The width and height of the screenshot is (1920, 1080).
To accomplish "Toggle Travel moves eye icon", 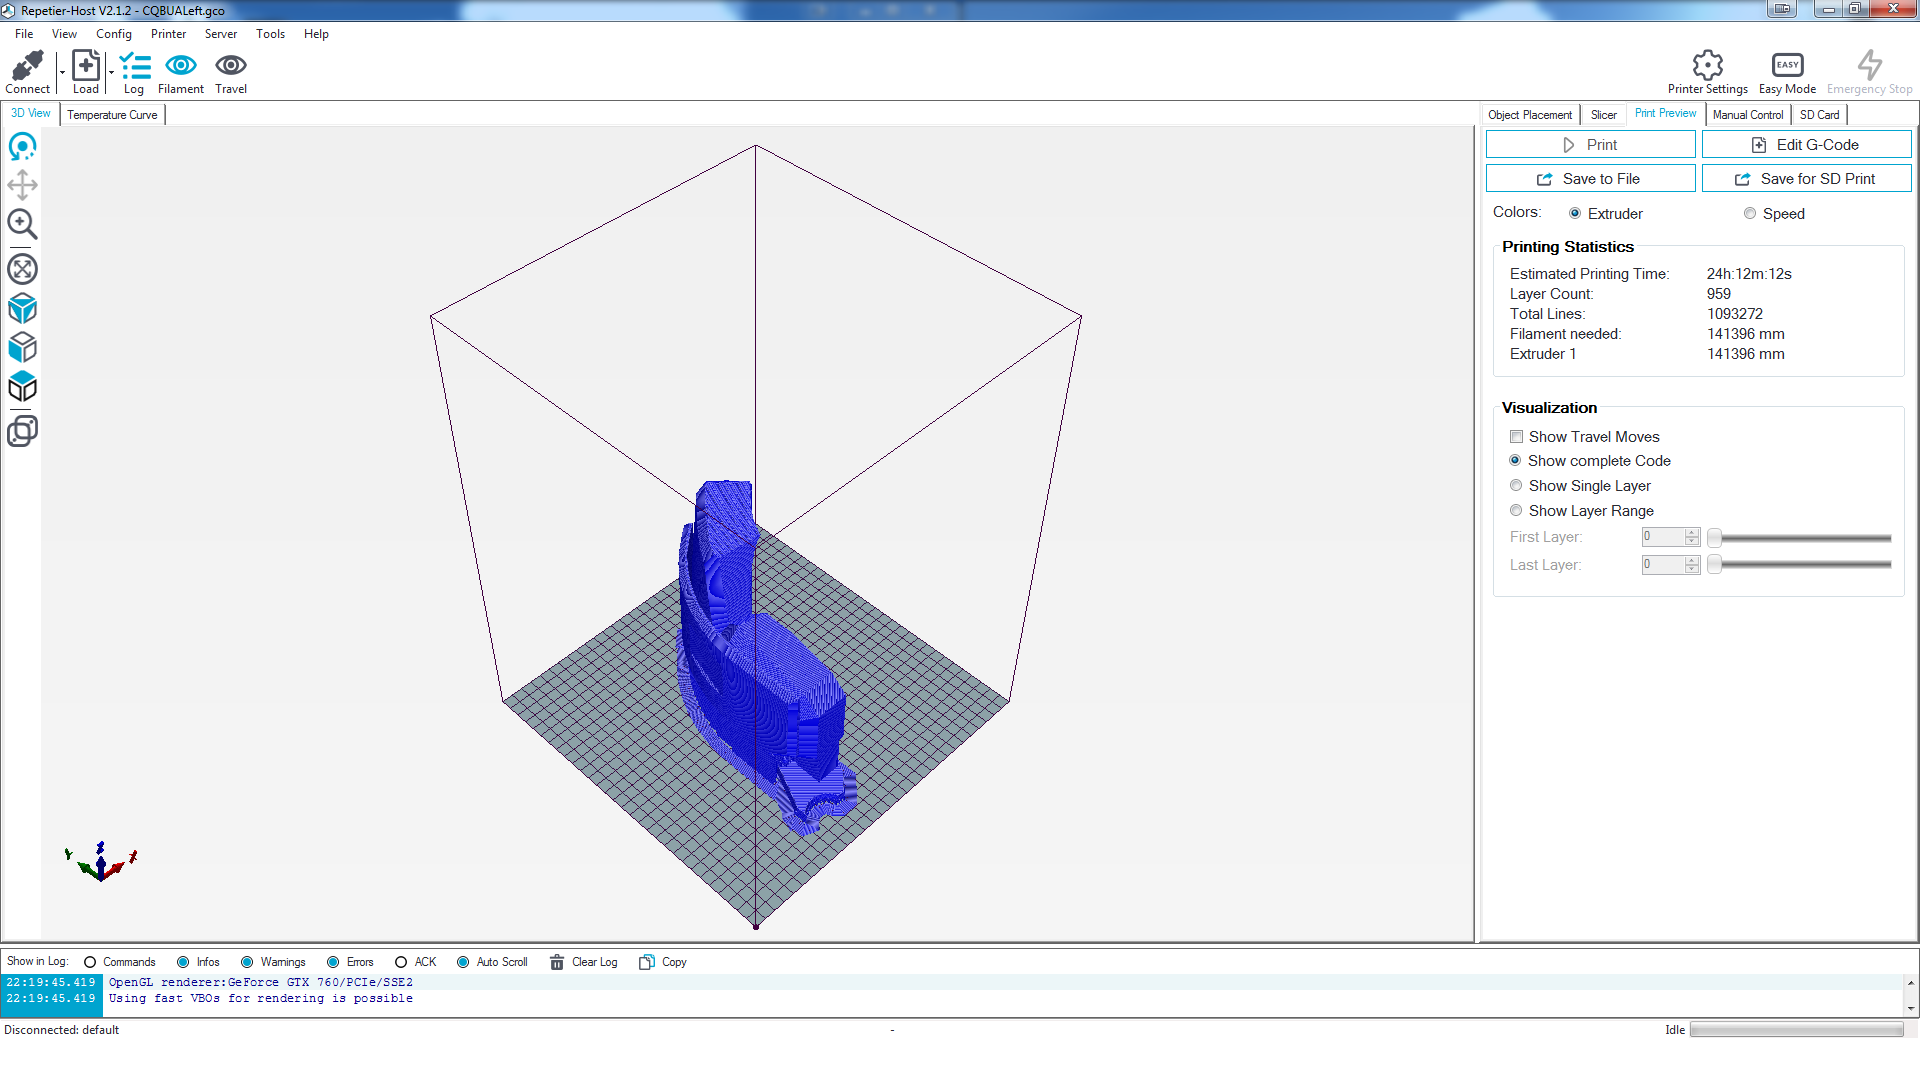I will pos(231,66).
